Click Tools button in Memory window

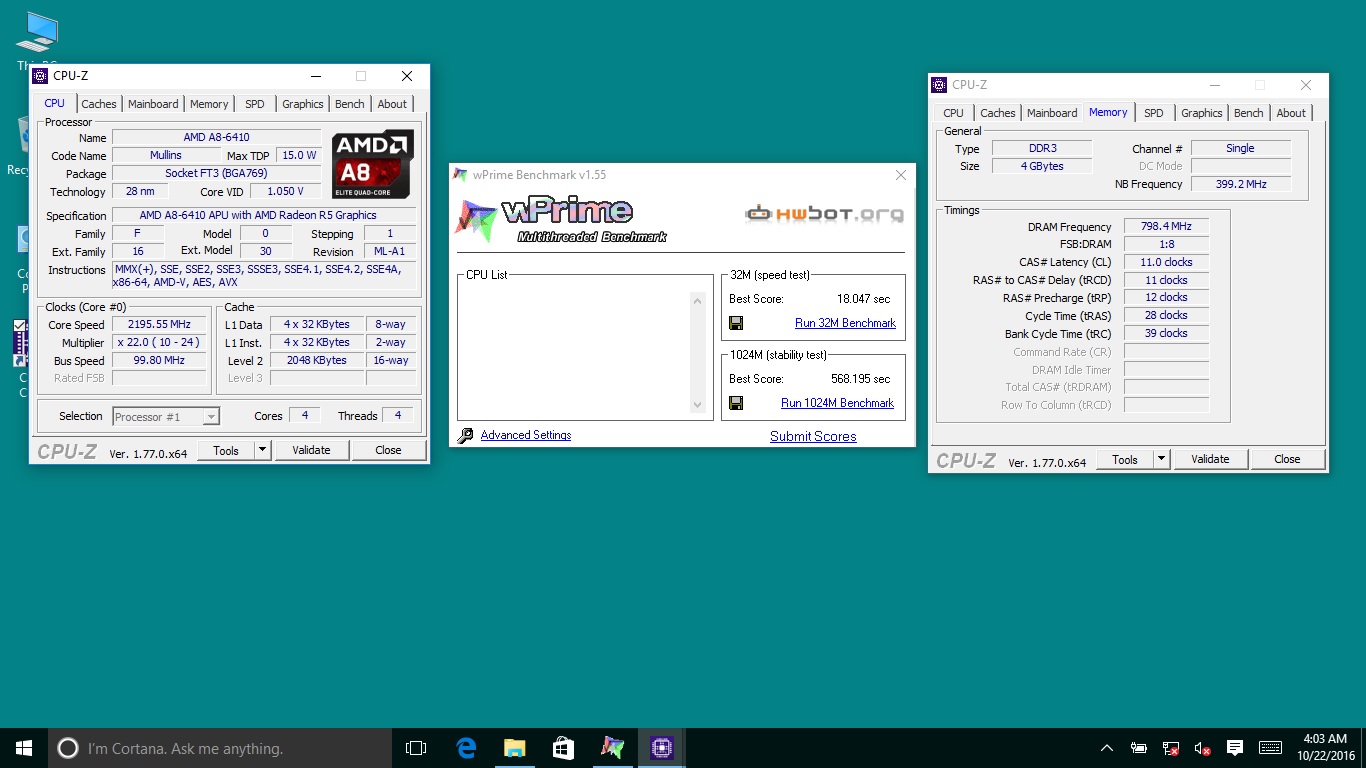[1125, 459]
